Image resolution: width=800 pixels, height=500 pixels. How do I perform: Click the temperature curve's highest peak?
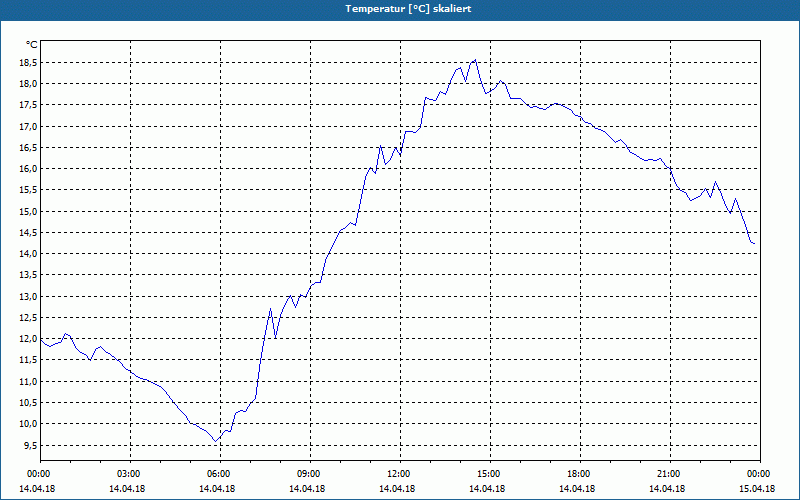tap(476, 60)
